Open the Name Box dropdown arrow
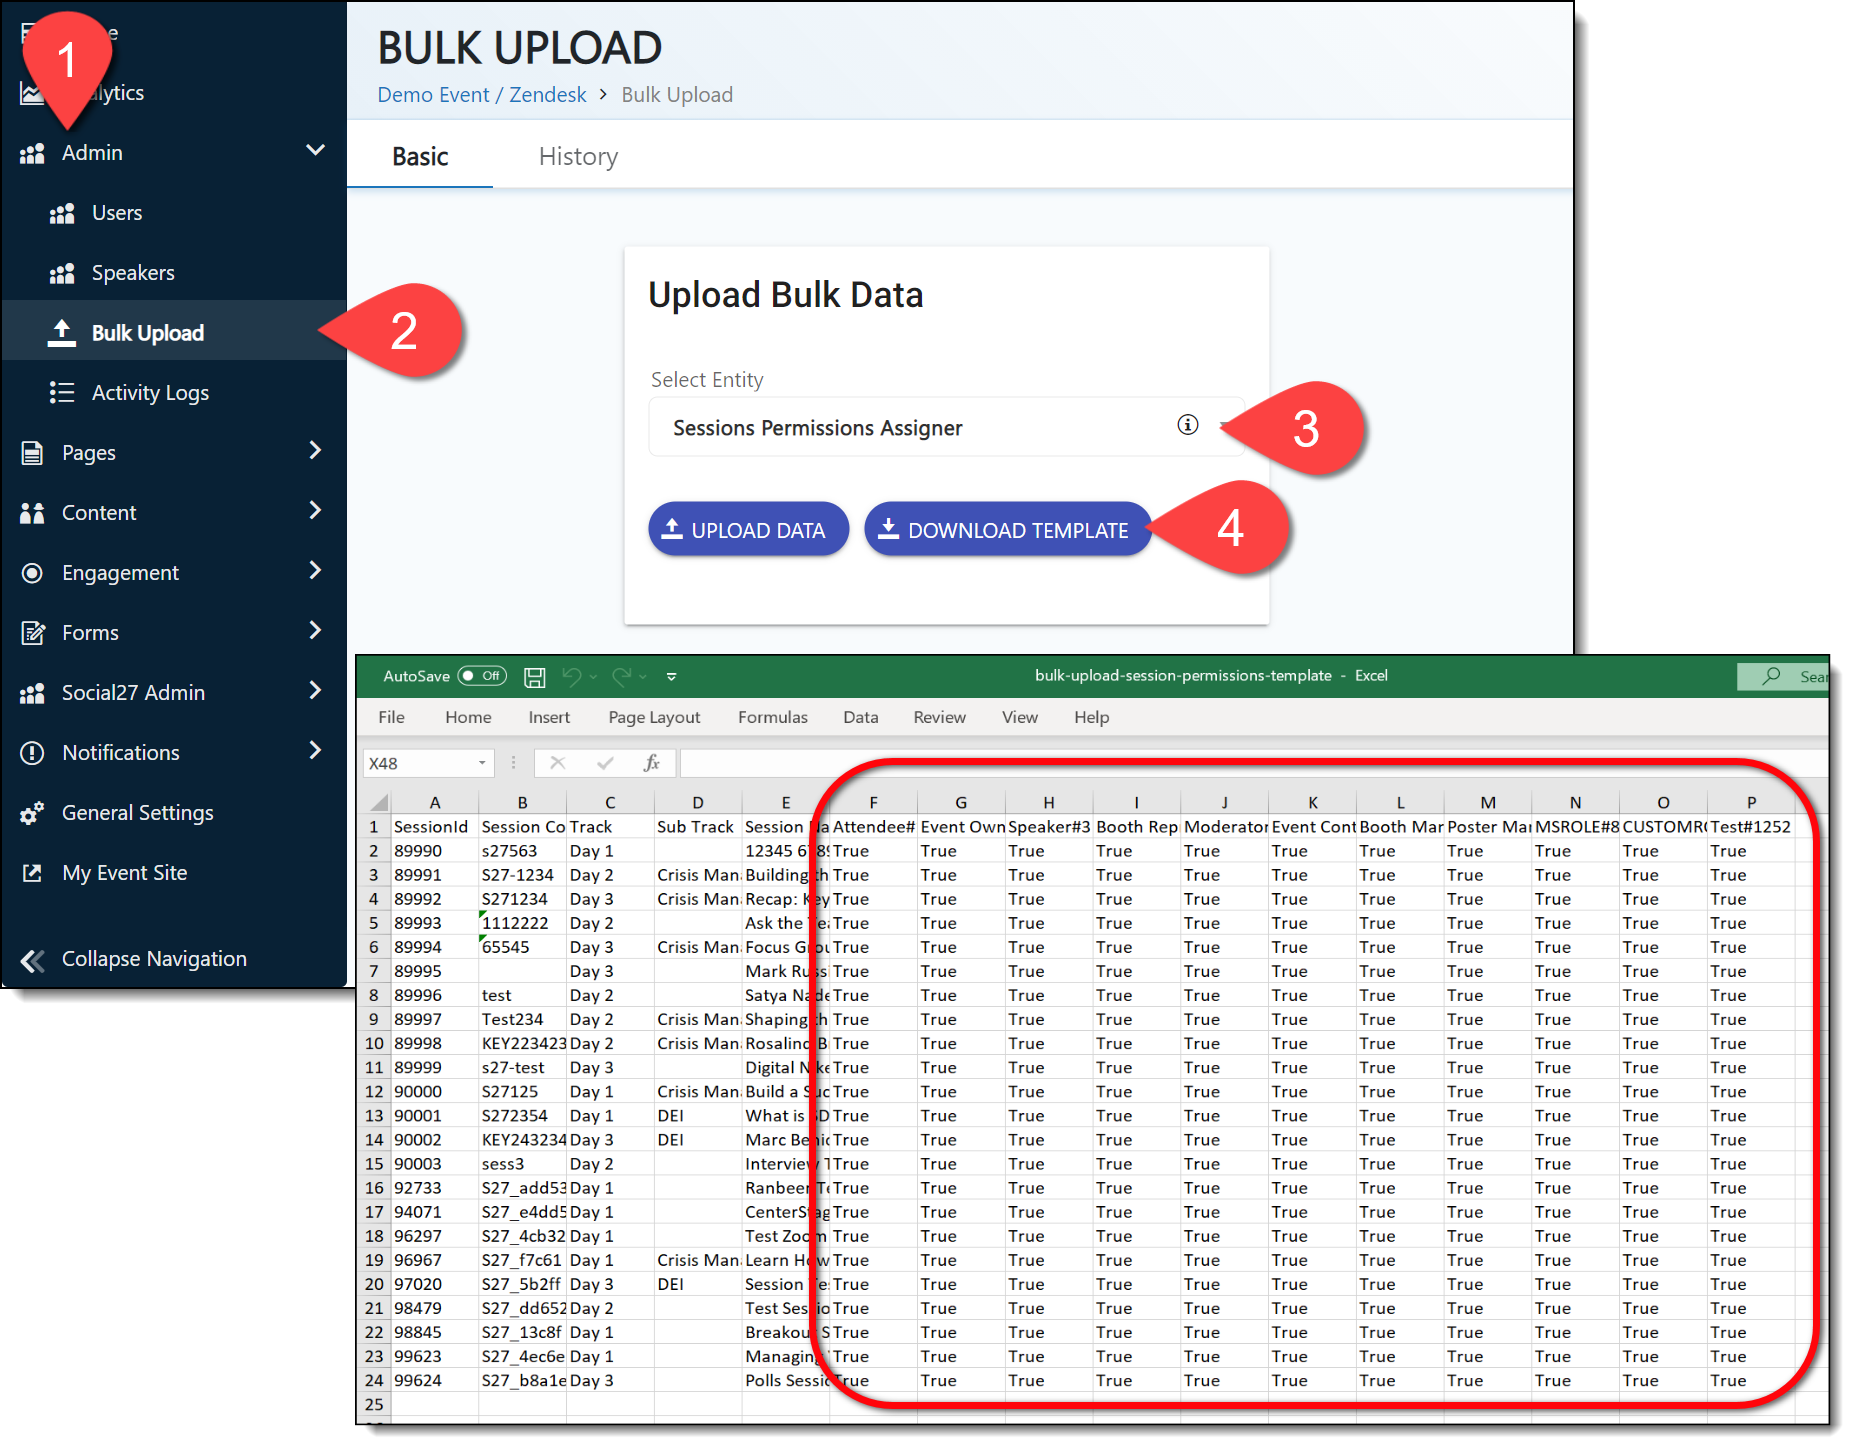Screen dimensions: 1852x1446 click(482, 763)
